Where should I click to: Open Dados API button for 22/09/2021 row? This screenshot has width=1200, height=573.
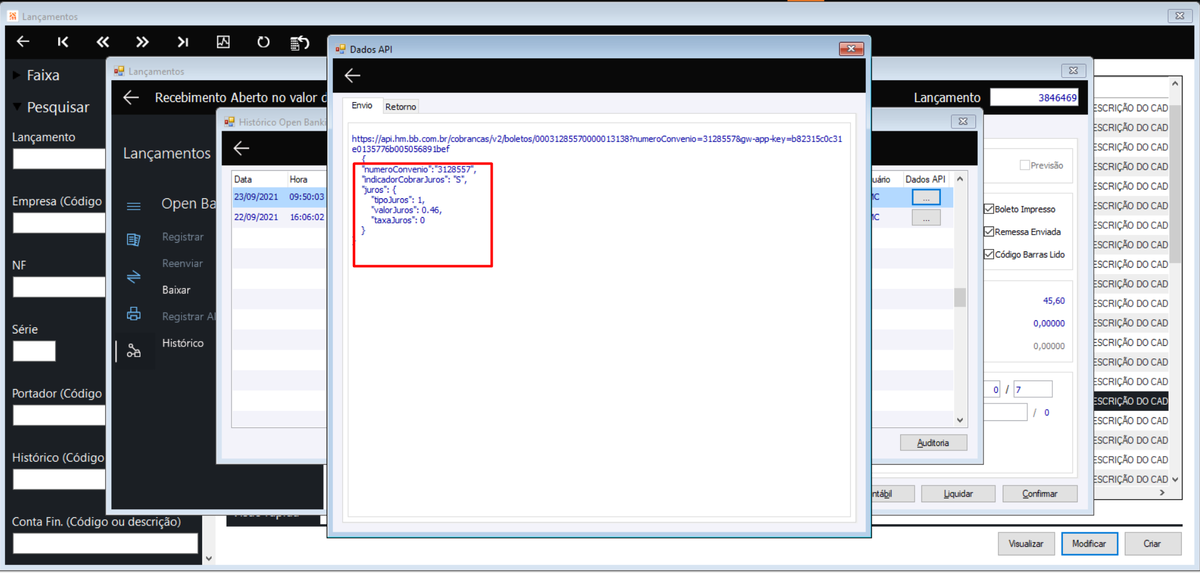tap(926, 217)
